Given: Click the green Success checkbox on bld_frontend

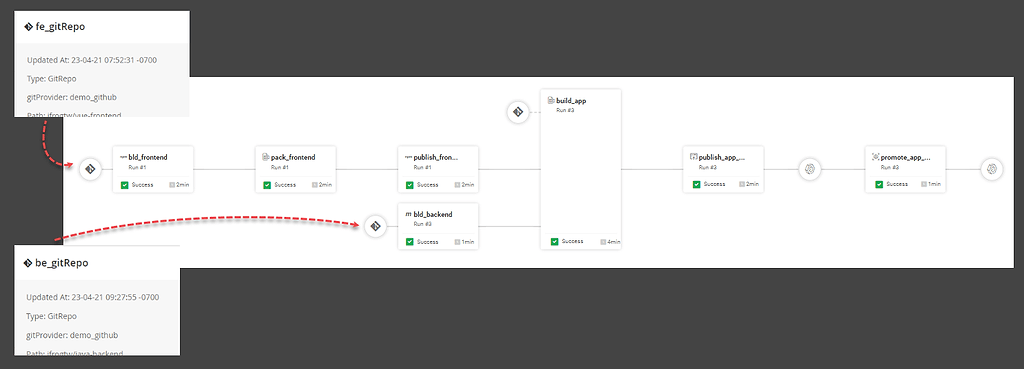Looking at the screenshot, I should coord(124,185).
